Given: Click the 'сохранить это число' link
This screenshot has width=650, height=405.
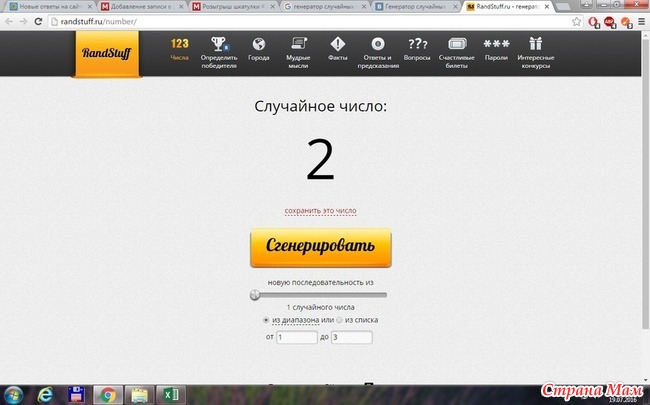Looking at the screenshot, I should coord(320,211).
